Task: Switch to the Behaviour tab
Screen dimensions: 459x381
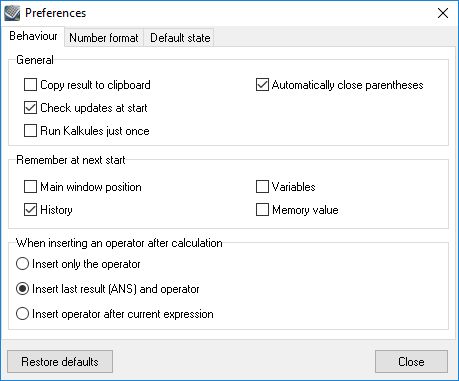Action: (x=33, y=36)
